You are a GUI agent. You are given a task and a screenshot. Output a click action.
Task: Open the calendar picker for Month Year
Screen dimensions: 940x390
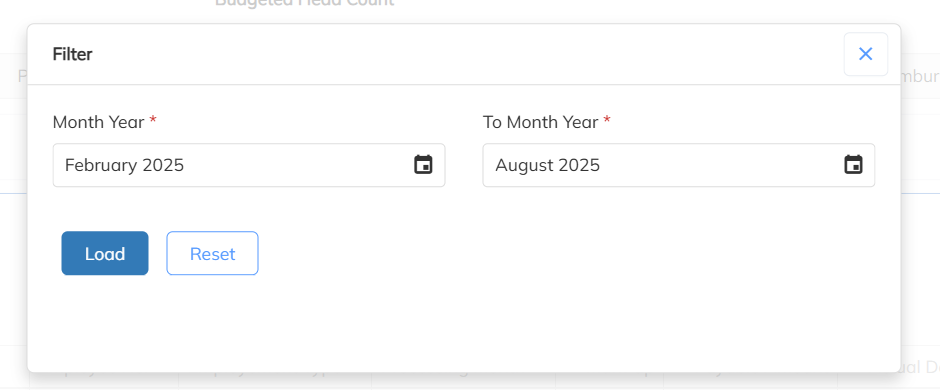(x=423, y=165)
